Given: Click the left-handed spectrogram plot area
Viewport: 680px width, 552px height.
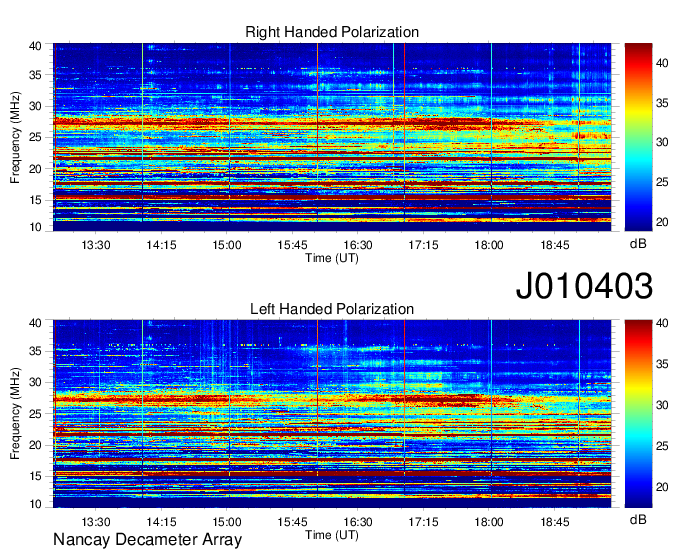Looking at the screenshot, I should tap(332, 414).
